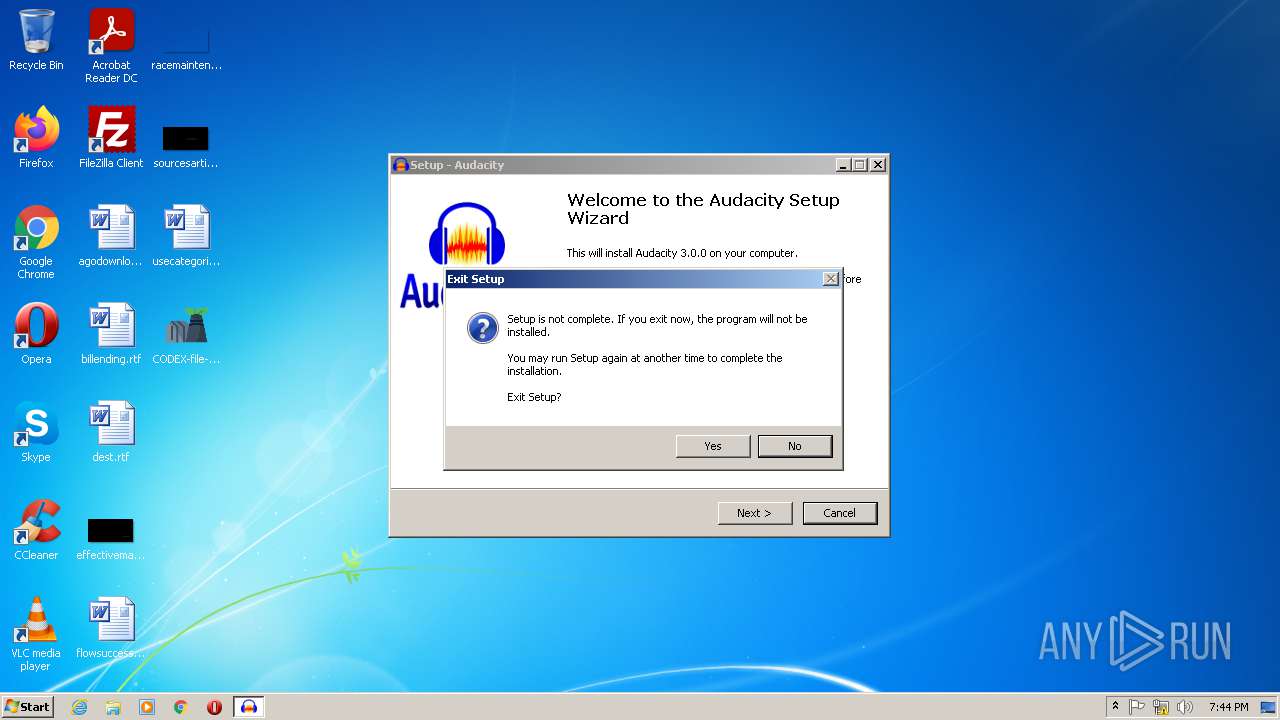This screenshot has height=720, width=1280.
Task: Select the billending.rtf document icon
Action: [x=111, y=334]
